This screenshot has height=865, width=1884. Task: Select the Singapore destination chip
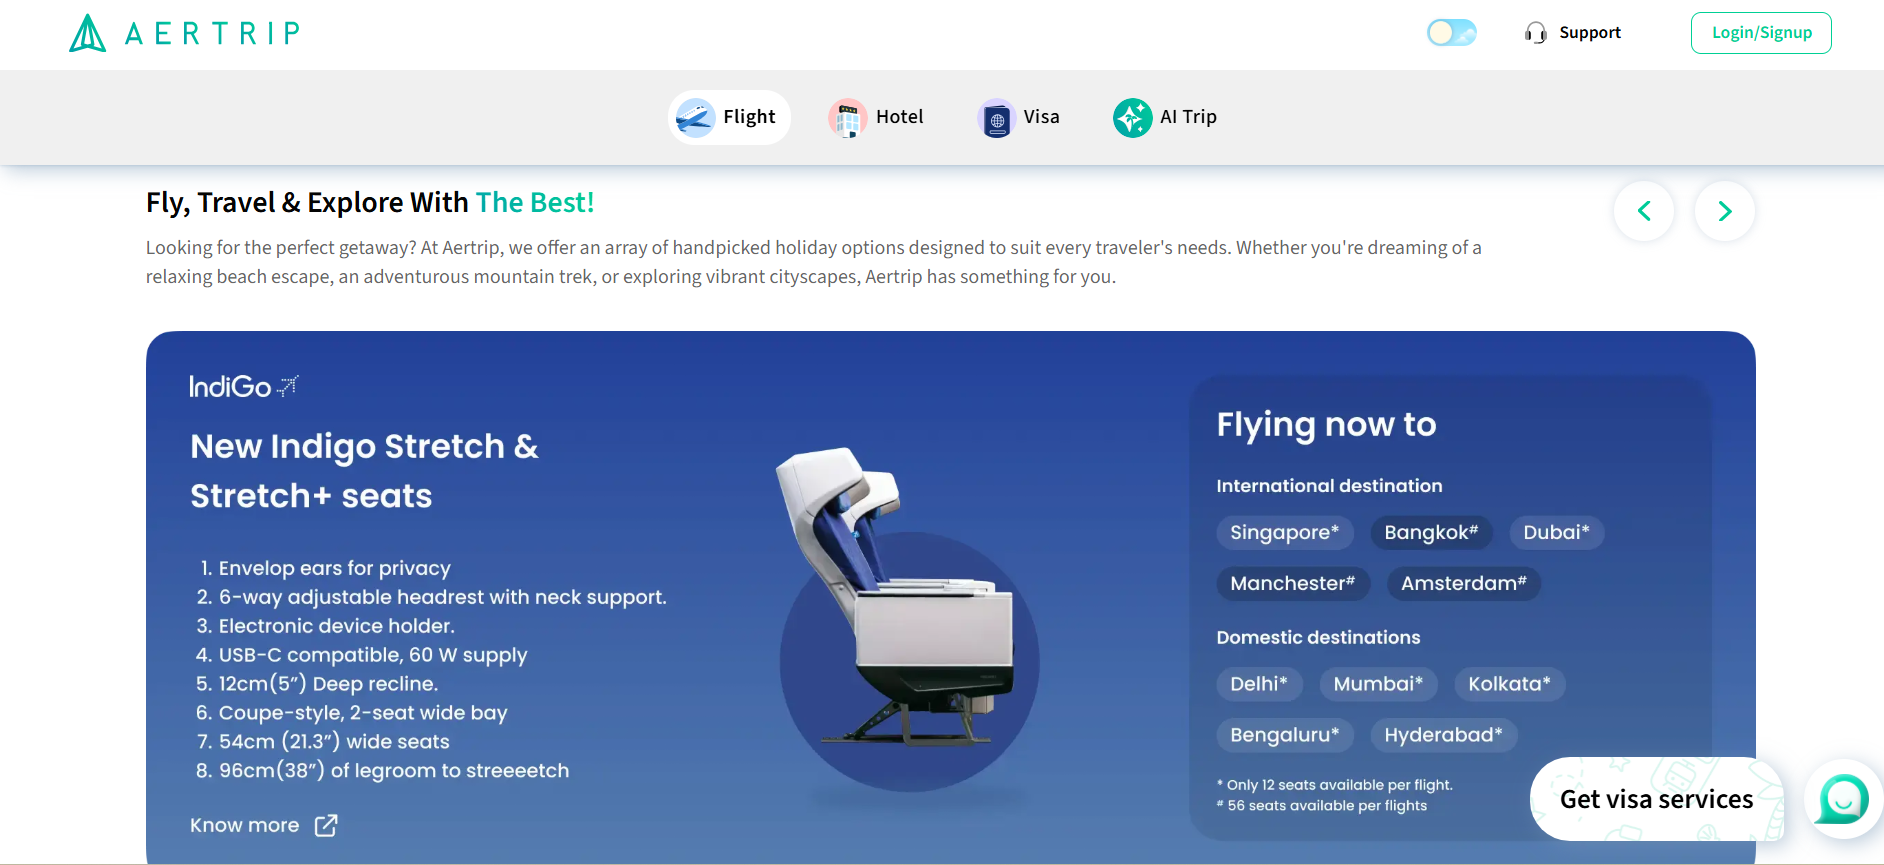(1284, 533)
